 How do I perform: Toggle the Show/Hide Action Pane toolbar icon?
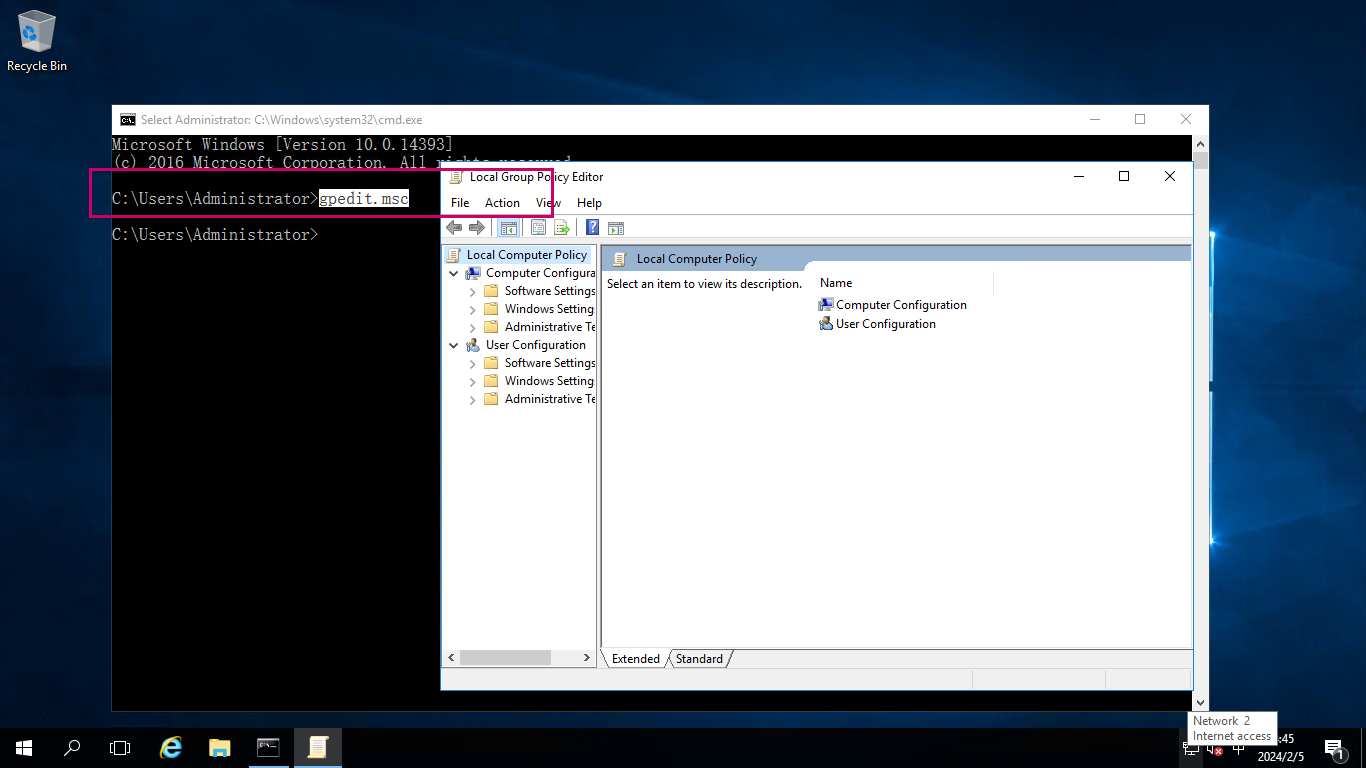point(616,228)
